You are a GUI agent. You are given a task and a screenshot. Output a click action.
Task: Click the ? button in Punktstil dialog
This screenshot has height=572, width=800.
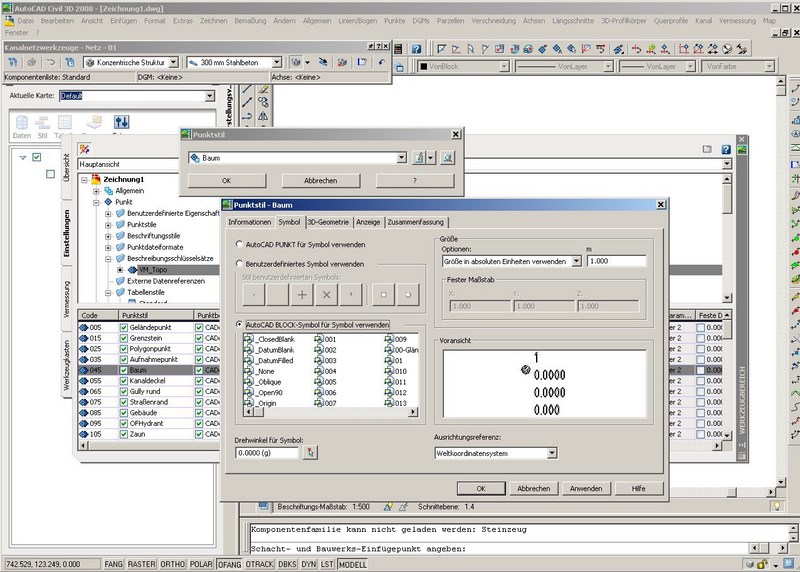click(x=415, y=181)
